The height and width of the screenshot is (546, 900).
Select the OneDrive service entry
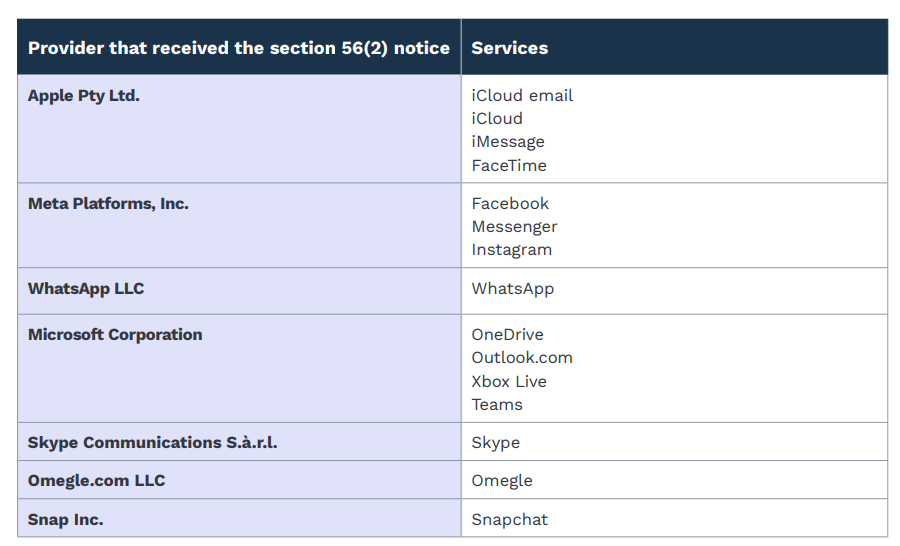(507, 334)
